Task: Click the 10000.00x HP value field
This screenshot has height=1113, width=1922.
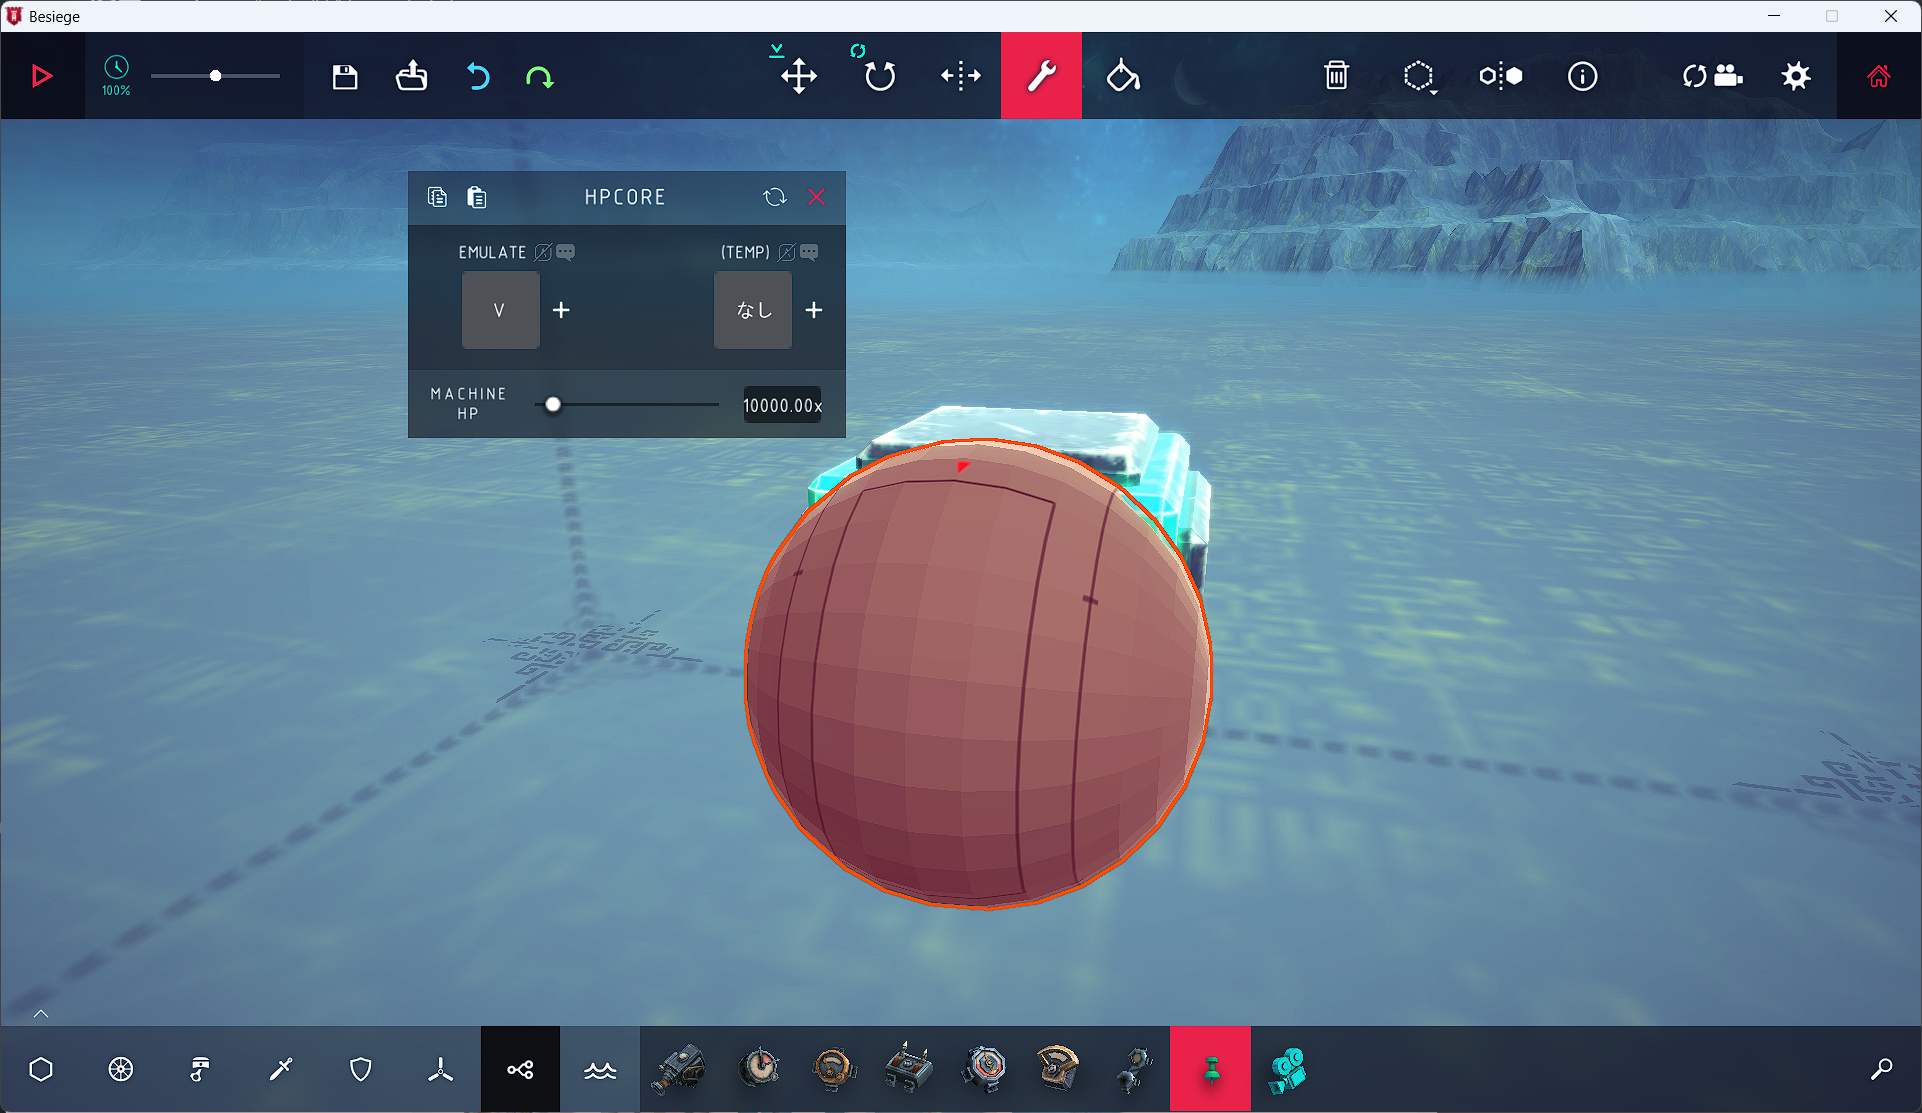Action: [782, 405]
